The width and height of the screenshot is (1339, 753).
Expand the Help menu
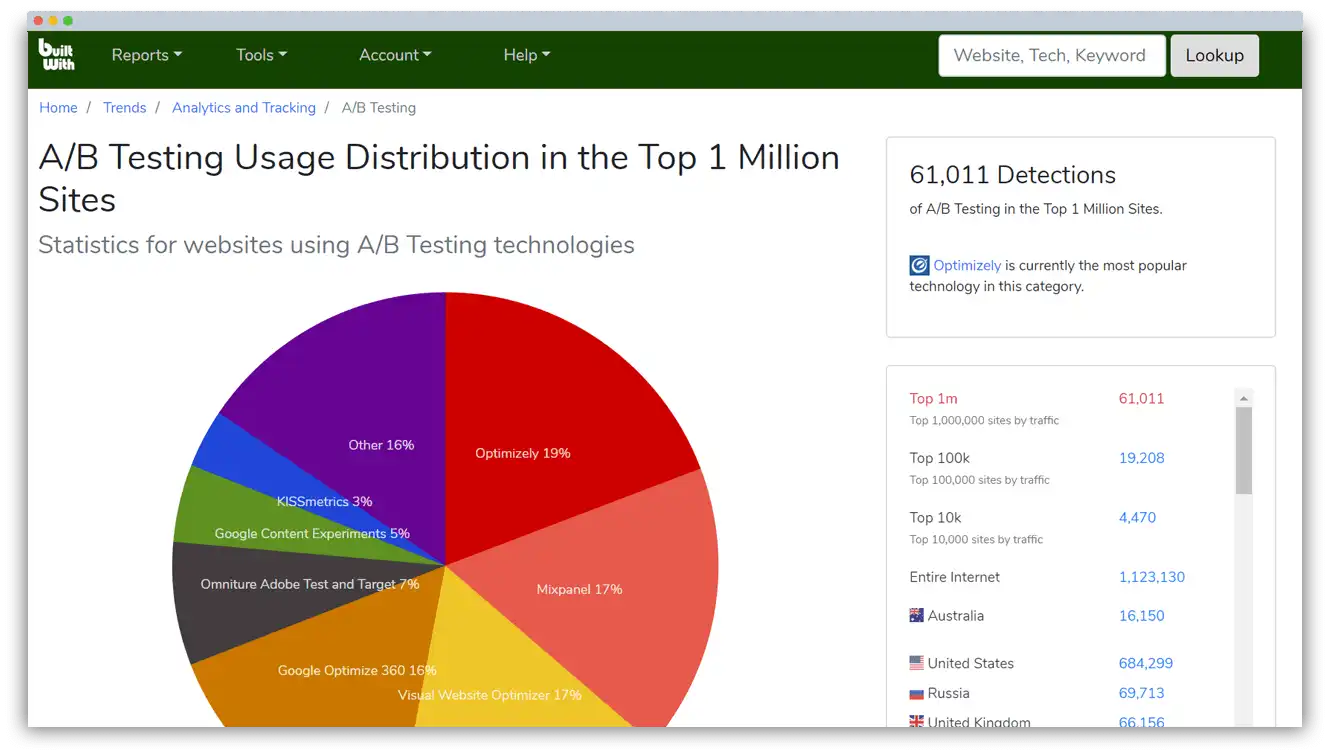526,55
